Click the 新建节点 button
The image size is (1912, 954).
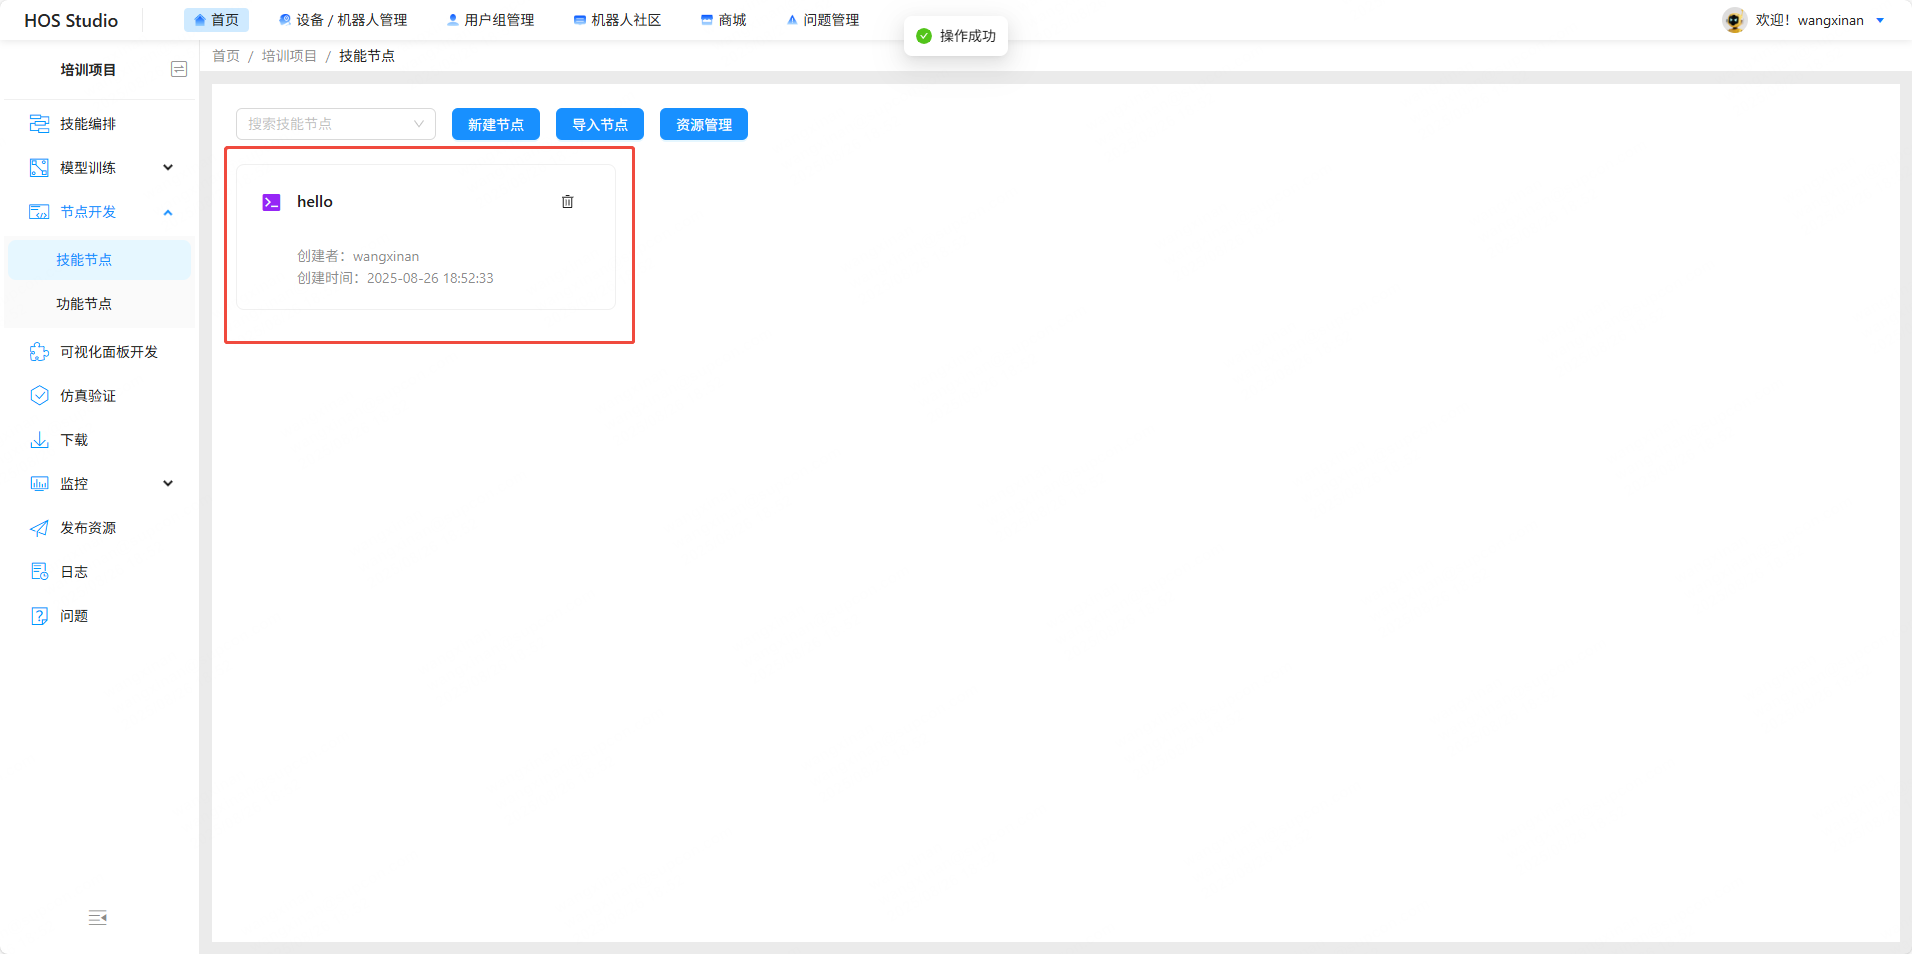point(495,124)
